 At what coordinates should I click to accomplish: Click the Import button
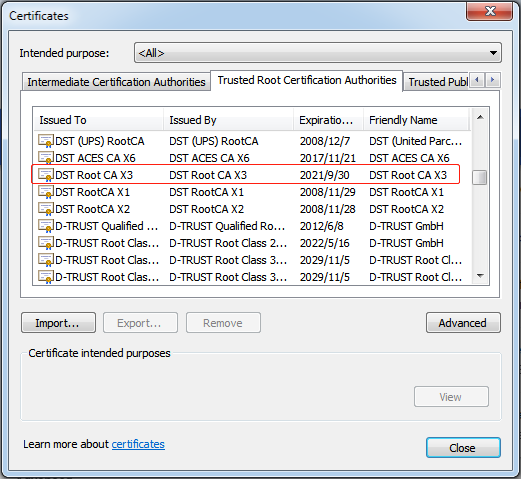point(58,323)
